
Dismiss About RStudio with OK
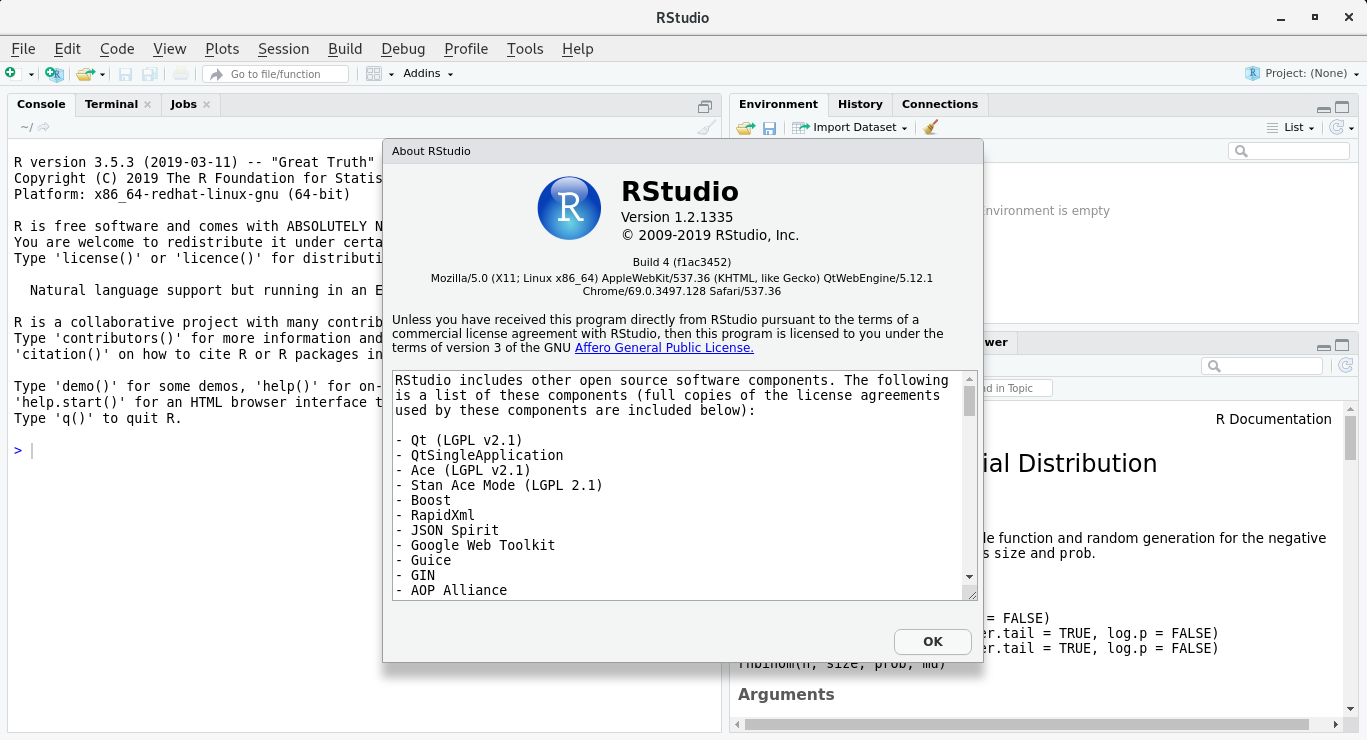932,641
